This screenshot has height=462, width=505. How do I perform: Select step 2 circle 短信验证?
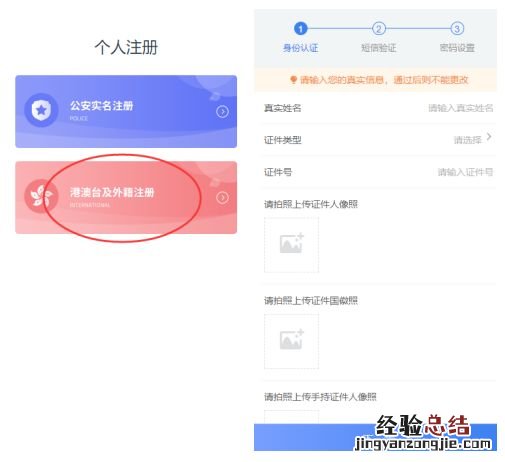pyautogui.click(x=379, y=29)
